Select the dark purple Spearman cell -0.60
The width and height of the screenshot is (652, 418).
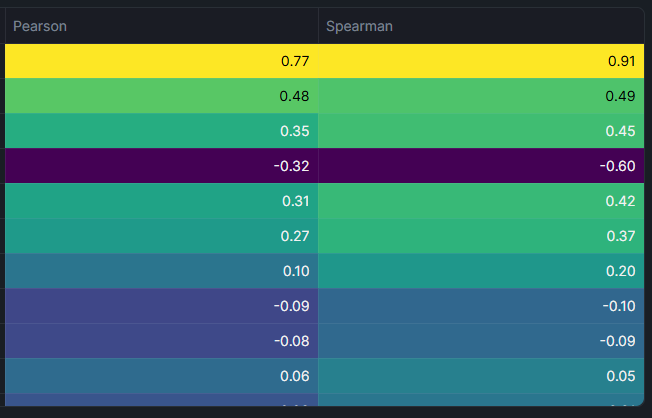pos(618,166)
